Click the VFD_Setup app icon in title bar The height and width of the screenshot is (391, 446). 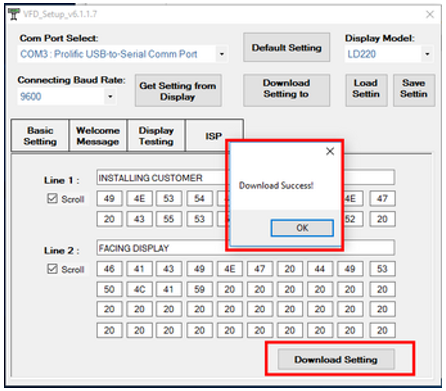coord(14,14)
